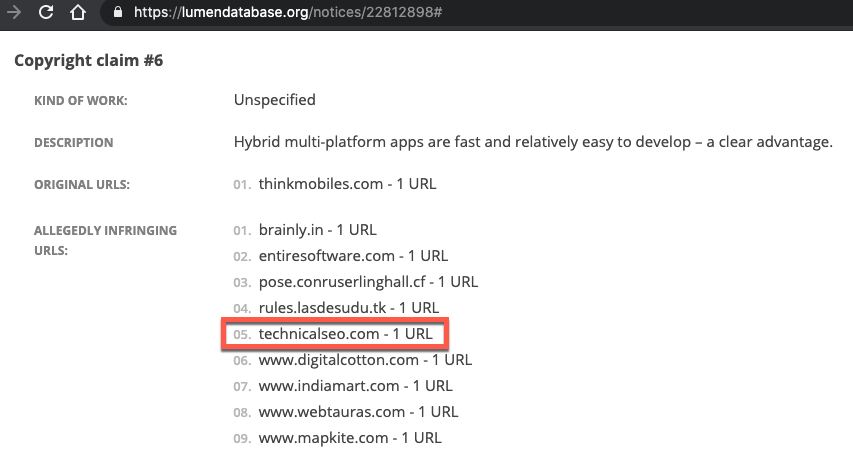The image size is (853, 466).
Task: Click the 'ALLEGEDLY INFRINGING URLS:' label
Action: (x=106, y=240)
